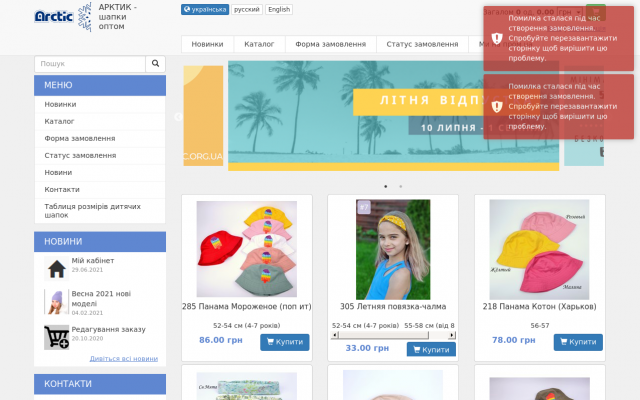The width and height of the screenshot is (640, 400).
Task: Select first carousel indicator dot
Action: pyautogui.click(x=386, y=187)
